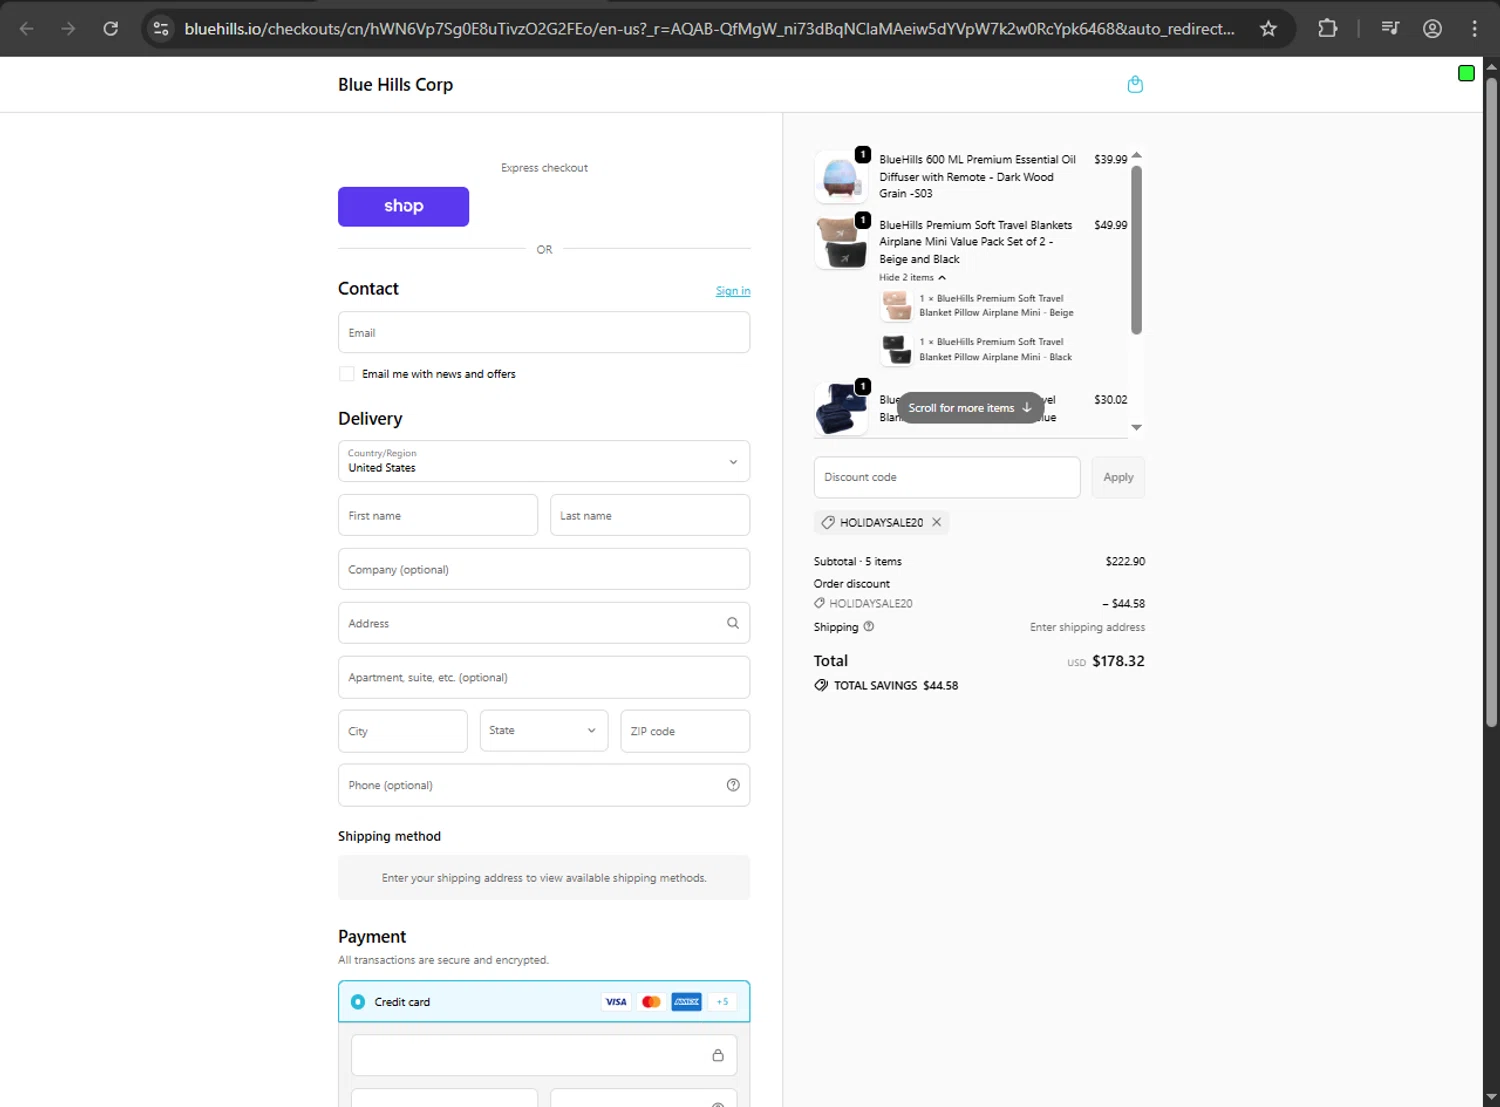This screenshot has height=1107, width=1500.
Task: Focus the Company (optional) field
Action: (x=544, y=569)
